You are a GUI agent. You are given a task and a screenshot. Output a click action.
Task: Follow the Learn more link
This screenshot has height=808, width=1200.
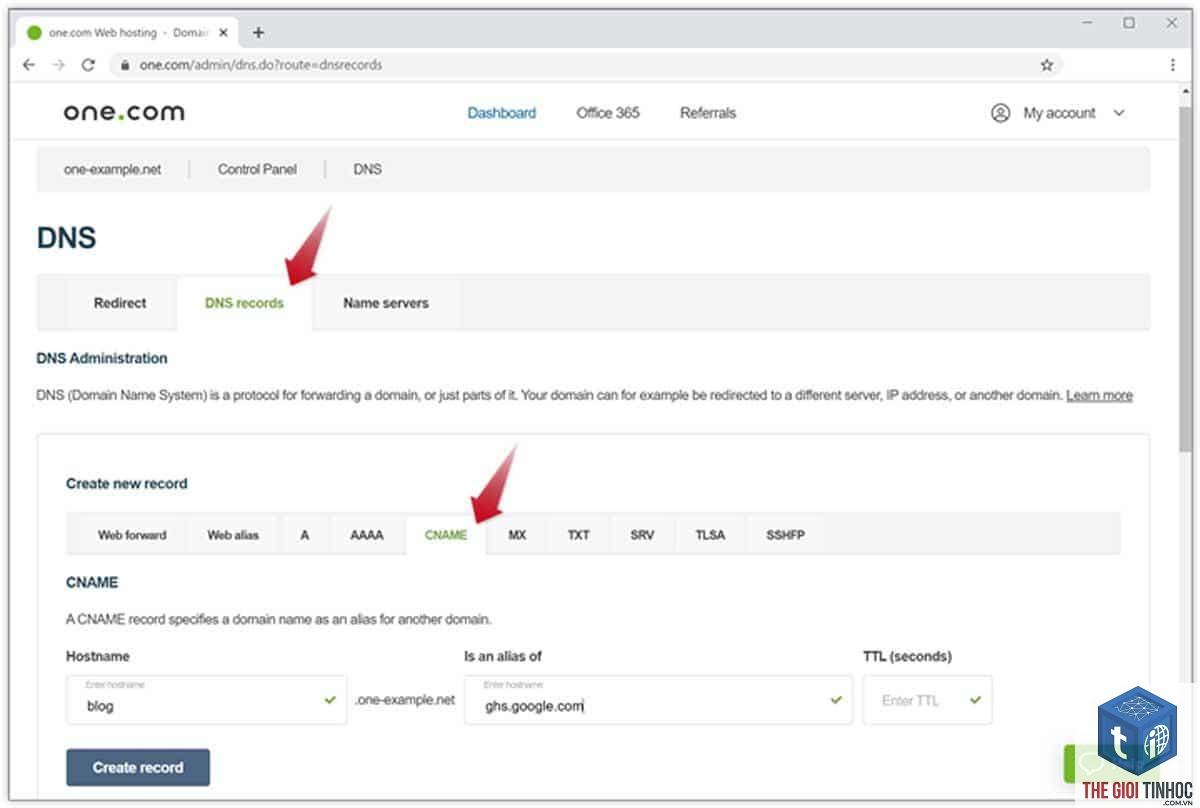pos(1099,396)
